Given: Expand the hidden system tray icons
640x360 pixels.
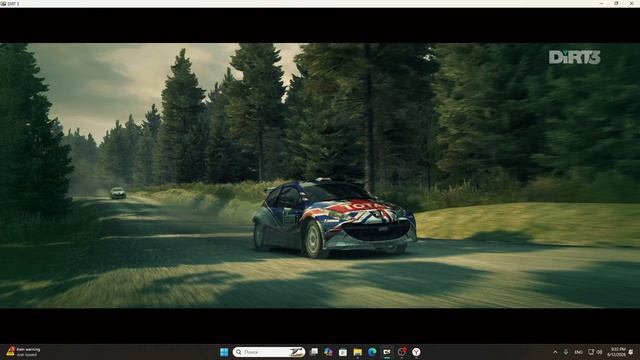Looking at the screenshot, I should 555,352.
